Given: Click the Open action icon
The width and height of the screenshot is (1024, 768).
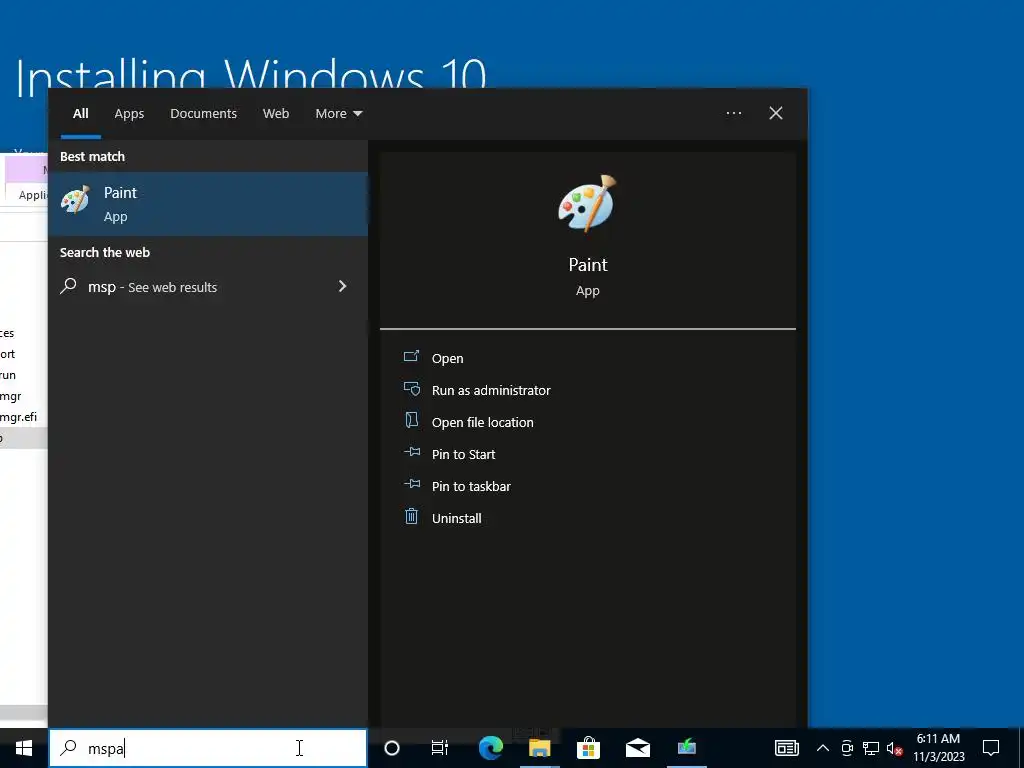Looking at the screenshot, I should (x=411, y=356).
